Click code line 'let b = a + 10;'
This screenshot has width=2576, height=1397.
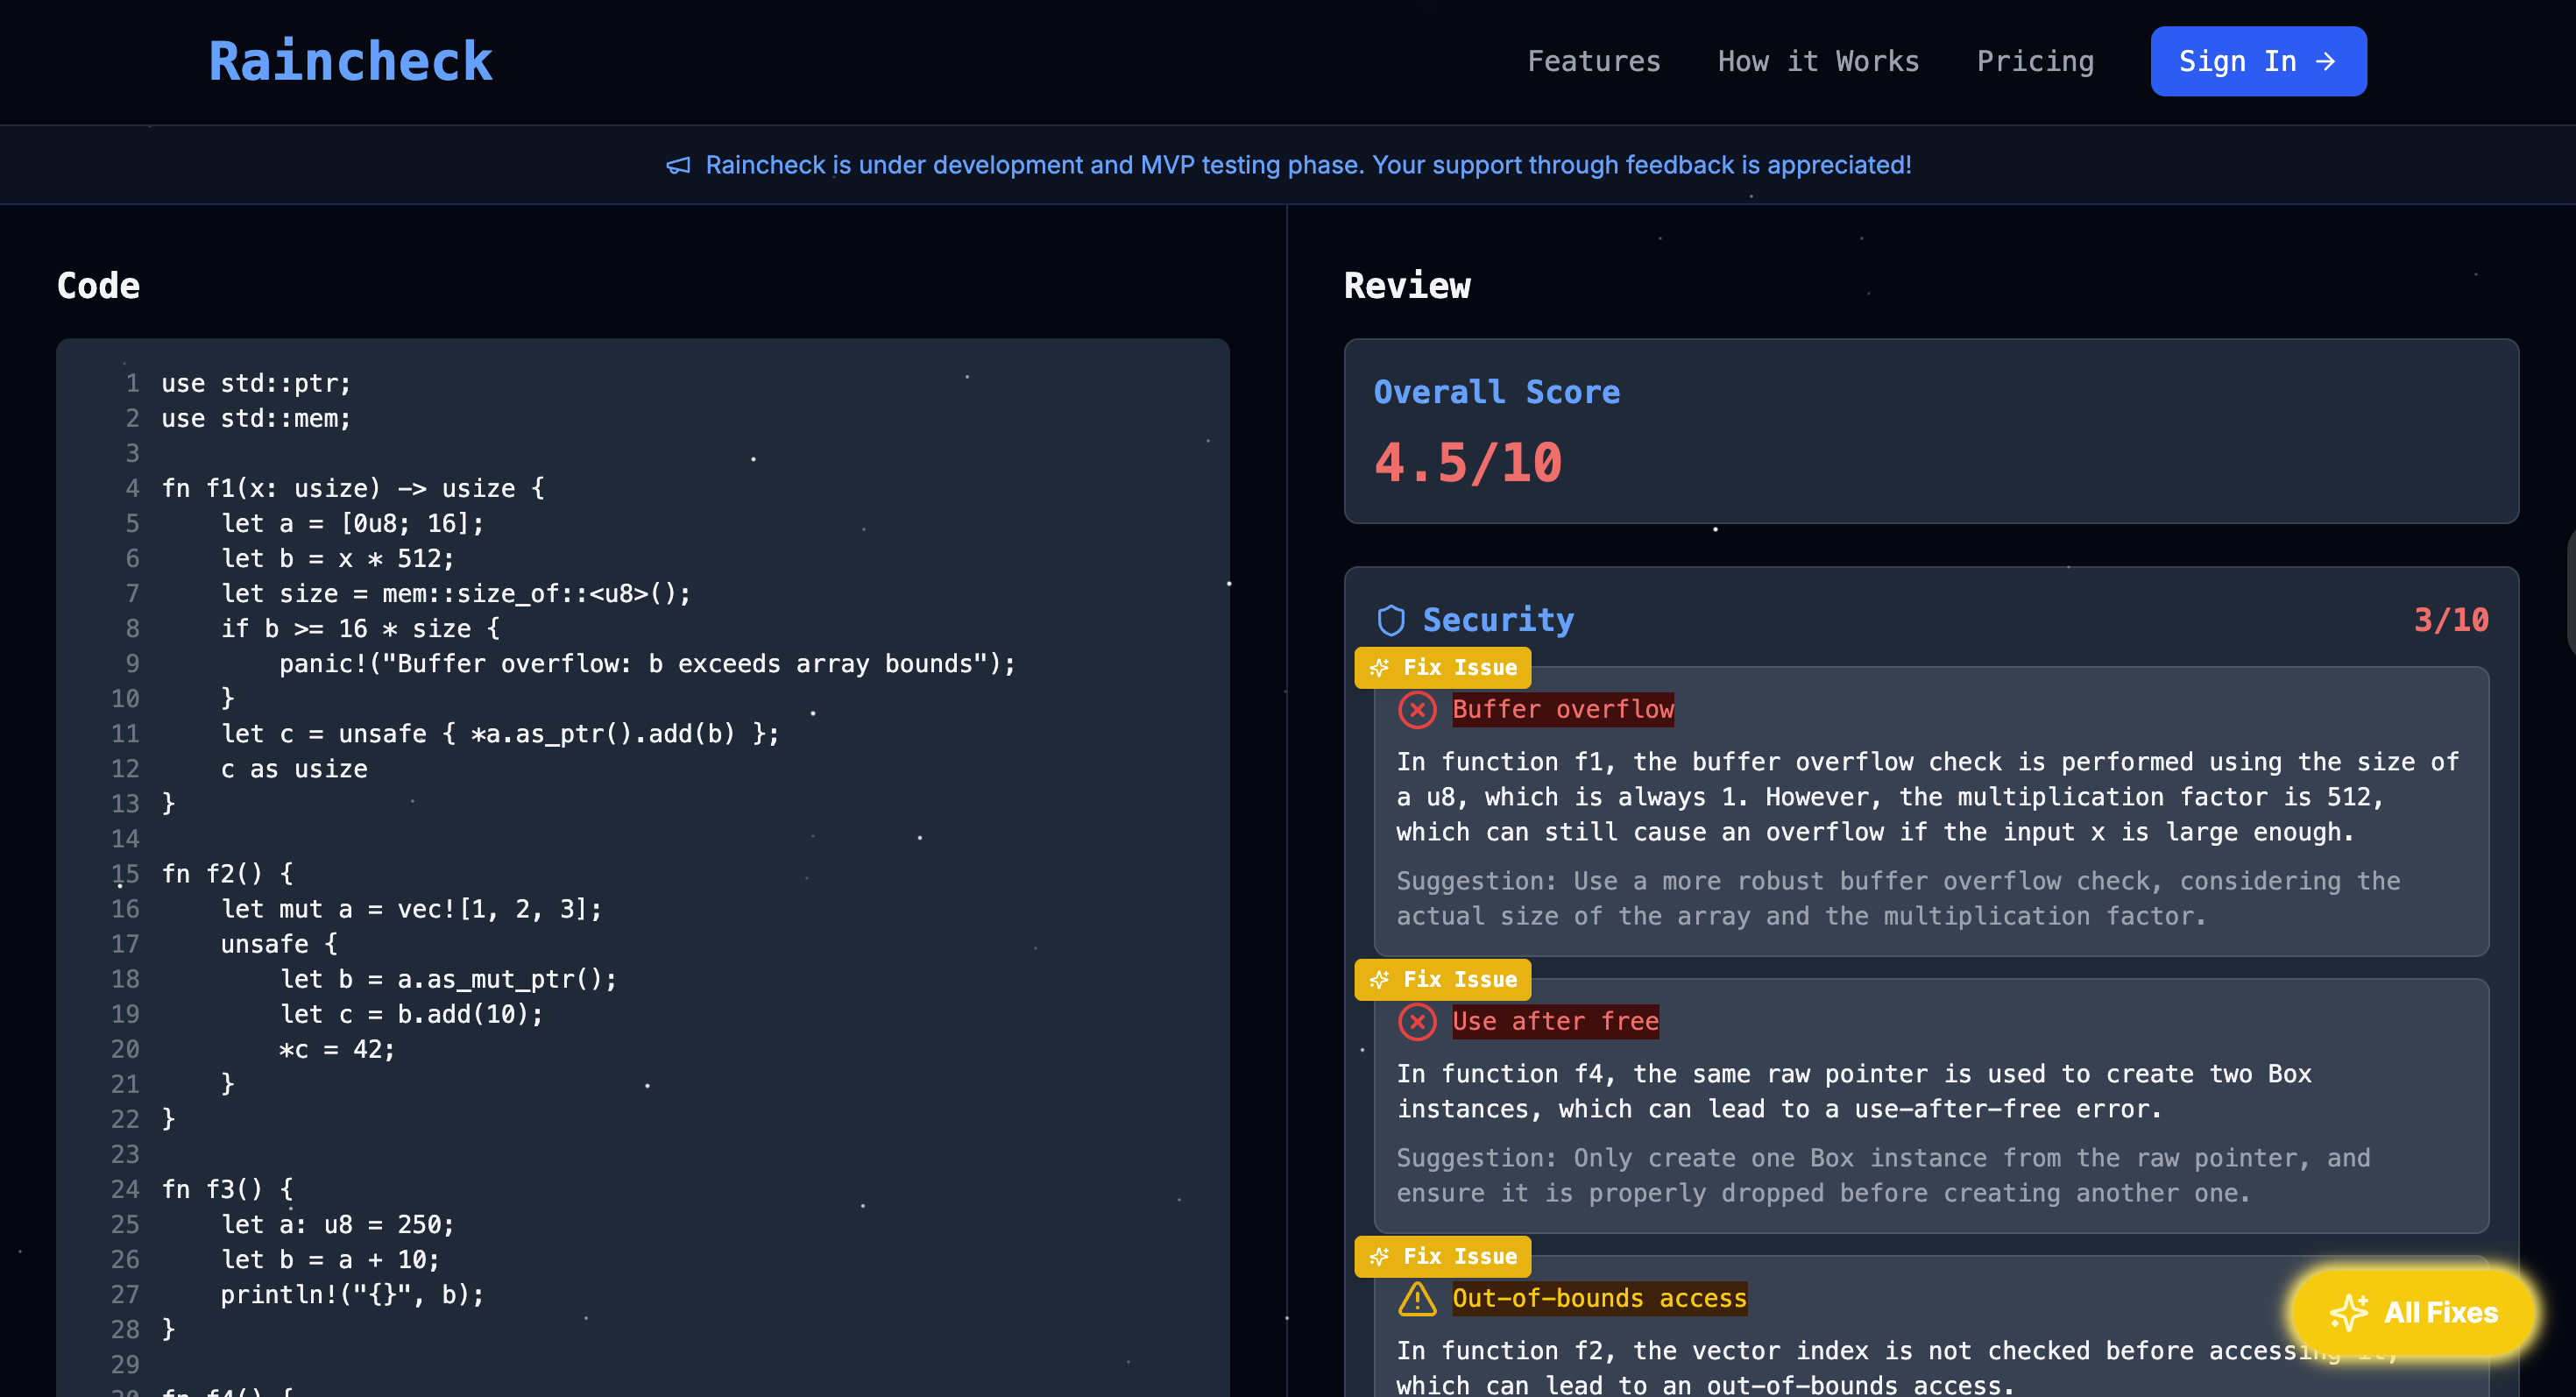click(330, 1259)
